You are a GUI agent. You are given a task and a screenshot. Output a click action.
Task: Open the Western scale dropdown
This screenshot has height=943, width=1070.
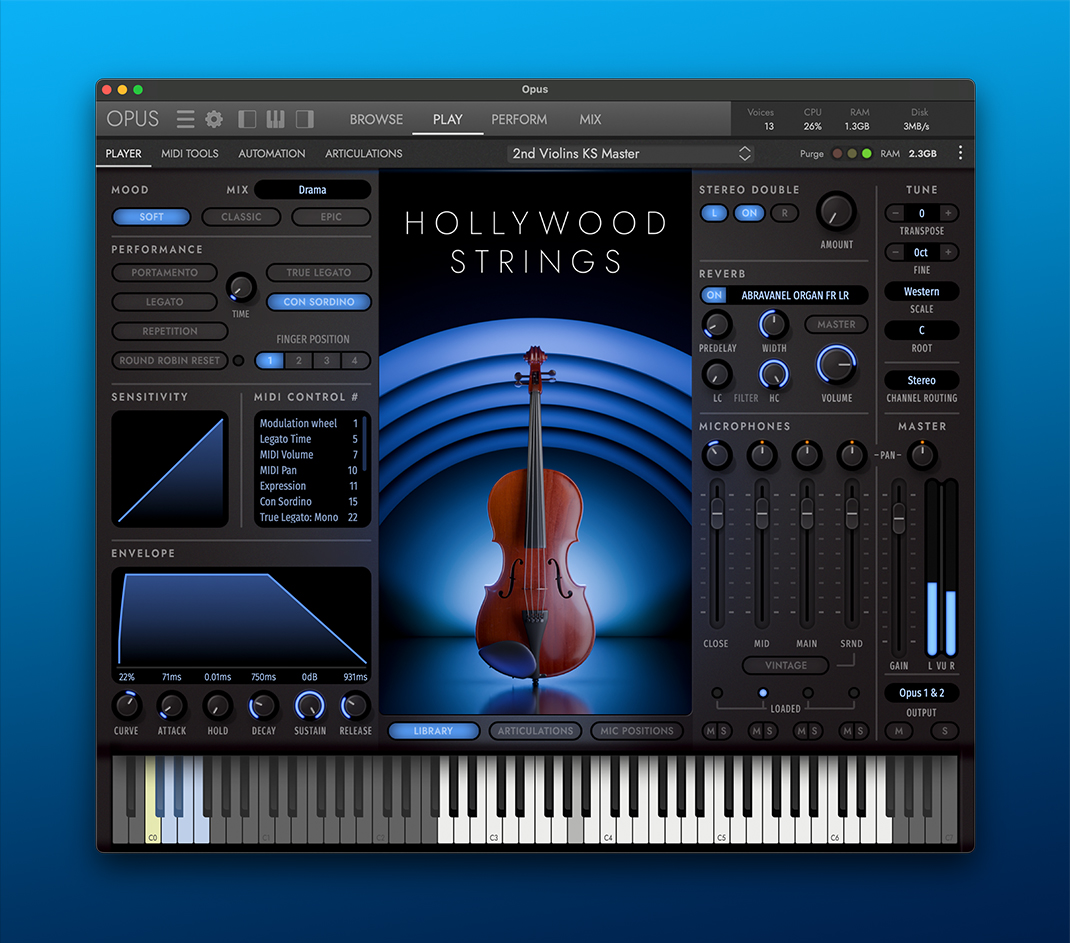pos(921,291)
